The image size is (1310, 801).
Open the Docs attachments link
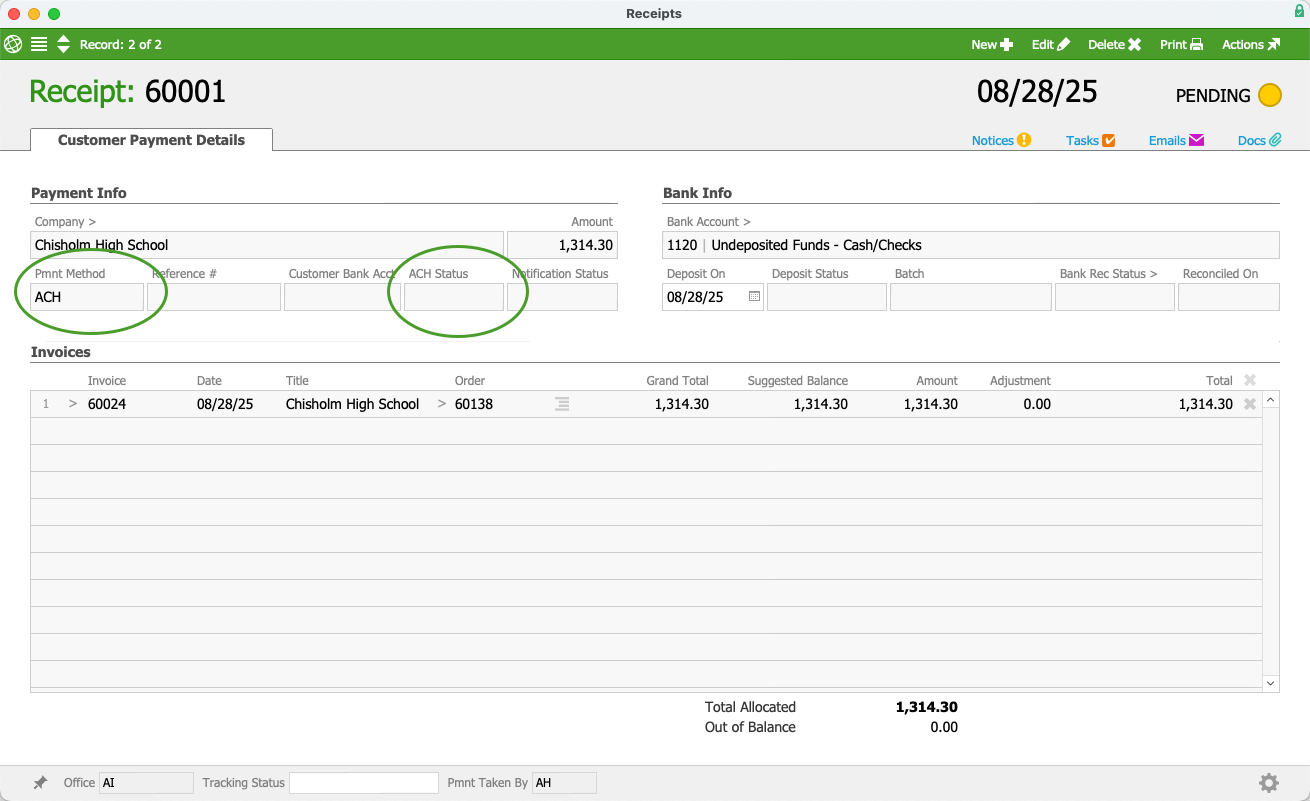tap(1259, 141)
